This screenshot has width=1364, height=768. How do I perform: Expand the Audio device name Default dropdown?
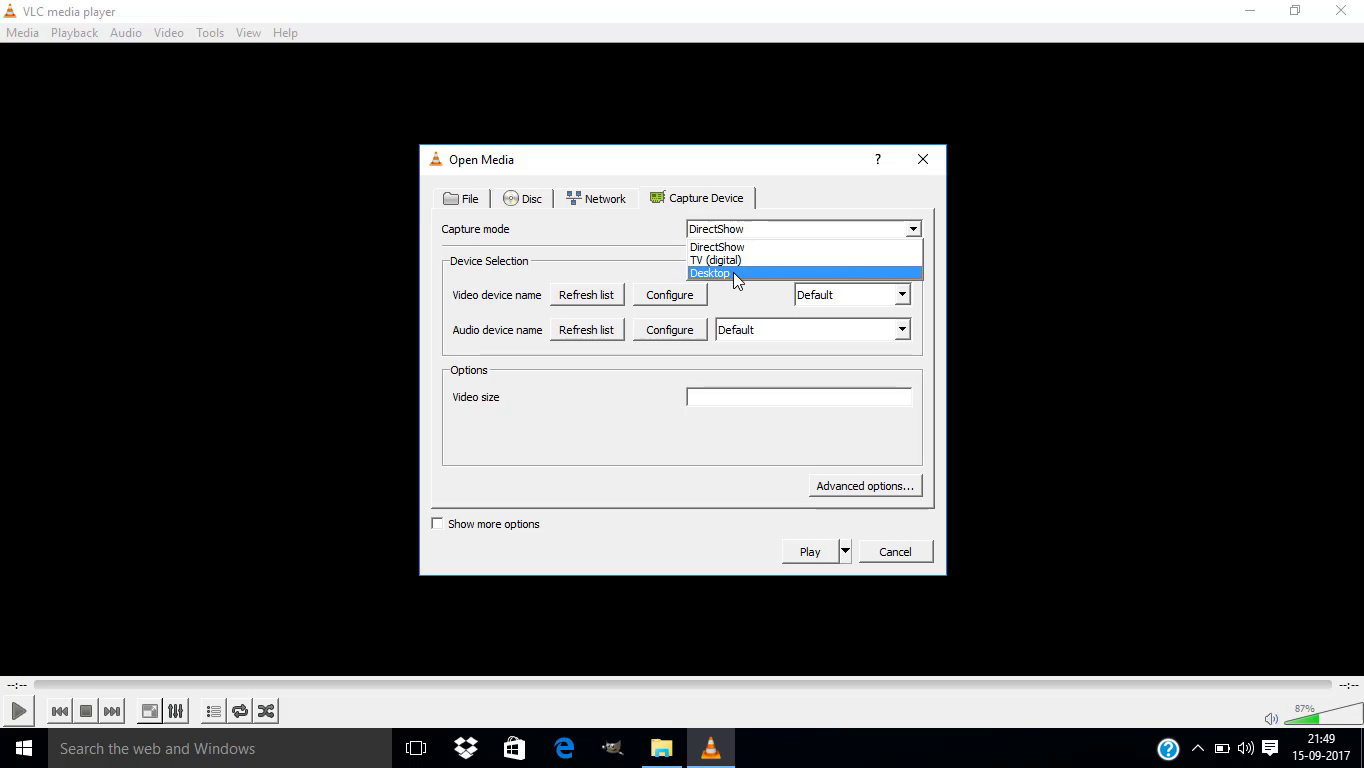[901, 329]
